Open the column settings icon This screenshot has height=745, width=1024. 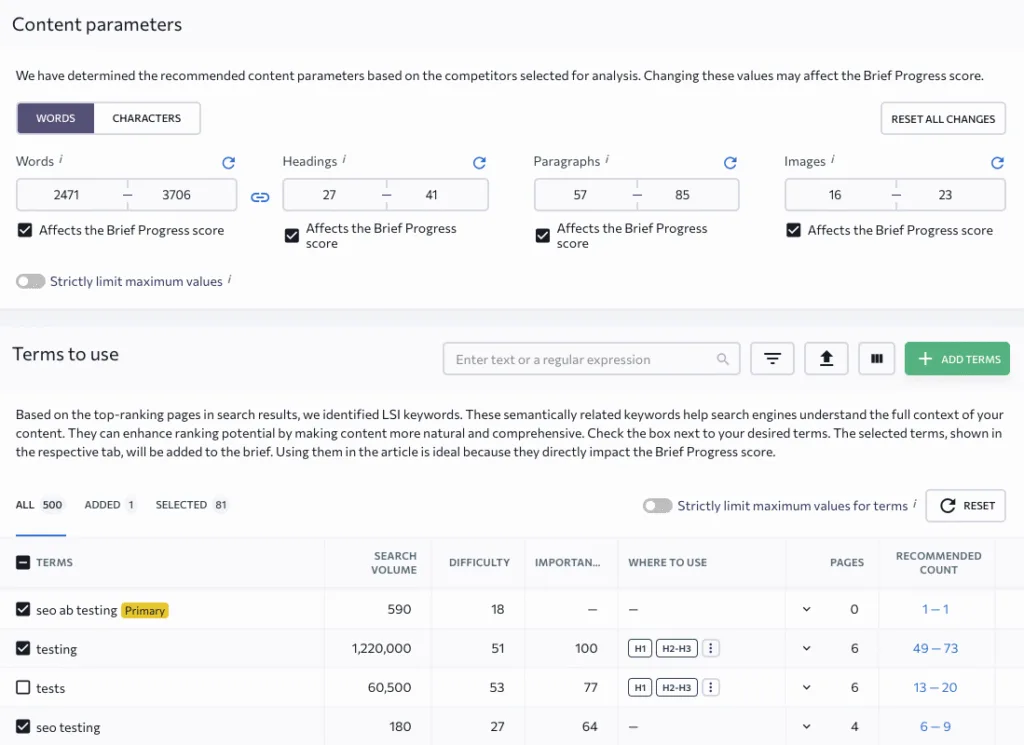877,358
